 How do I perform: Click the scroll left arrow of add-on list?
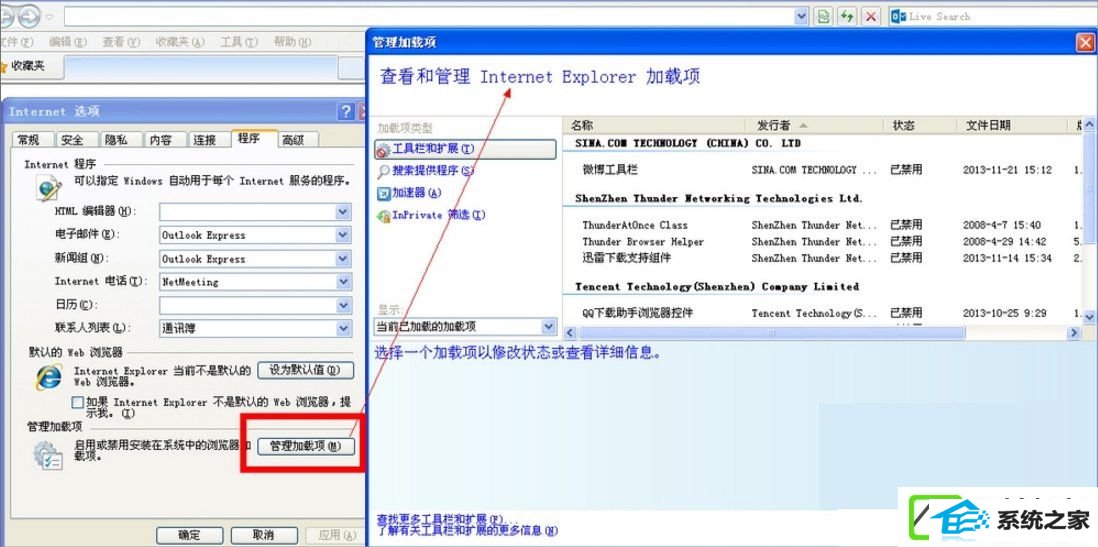(x=570, y=333)
